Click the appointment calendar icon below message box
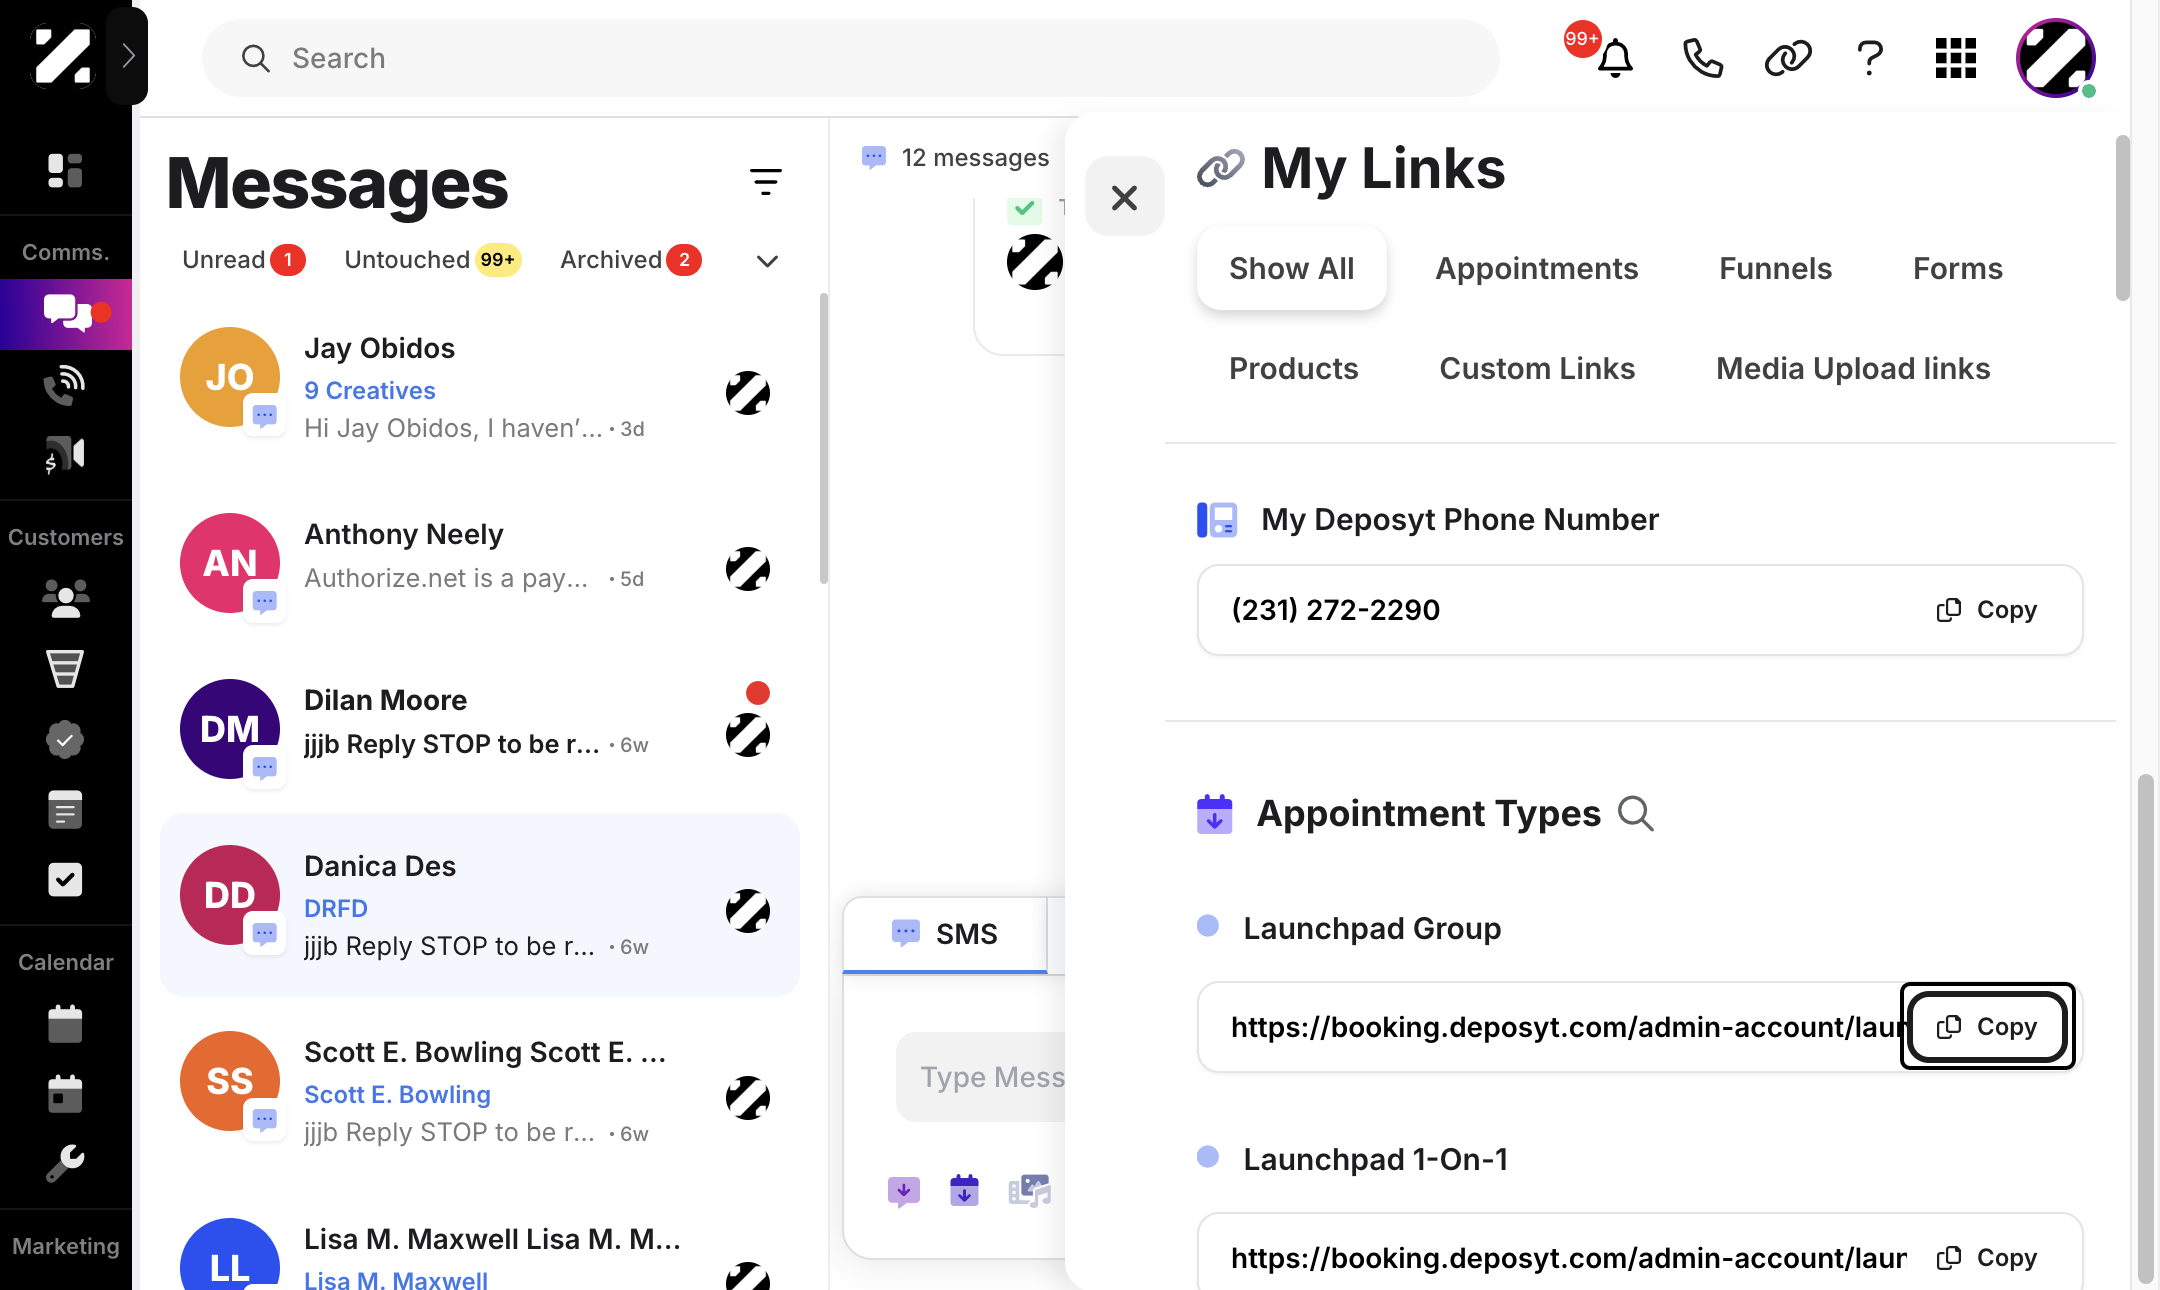The height and width of the screenshot is (1290, 2160). (x=964, y=1190)
